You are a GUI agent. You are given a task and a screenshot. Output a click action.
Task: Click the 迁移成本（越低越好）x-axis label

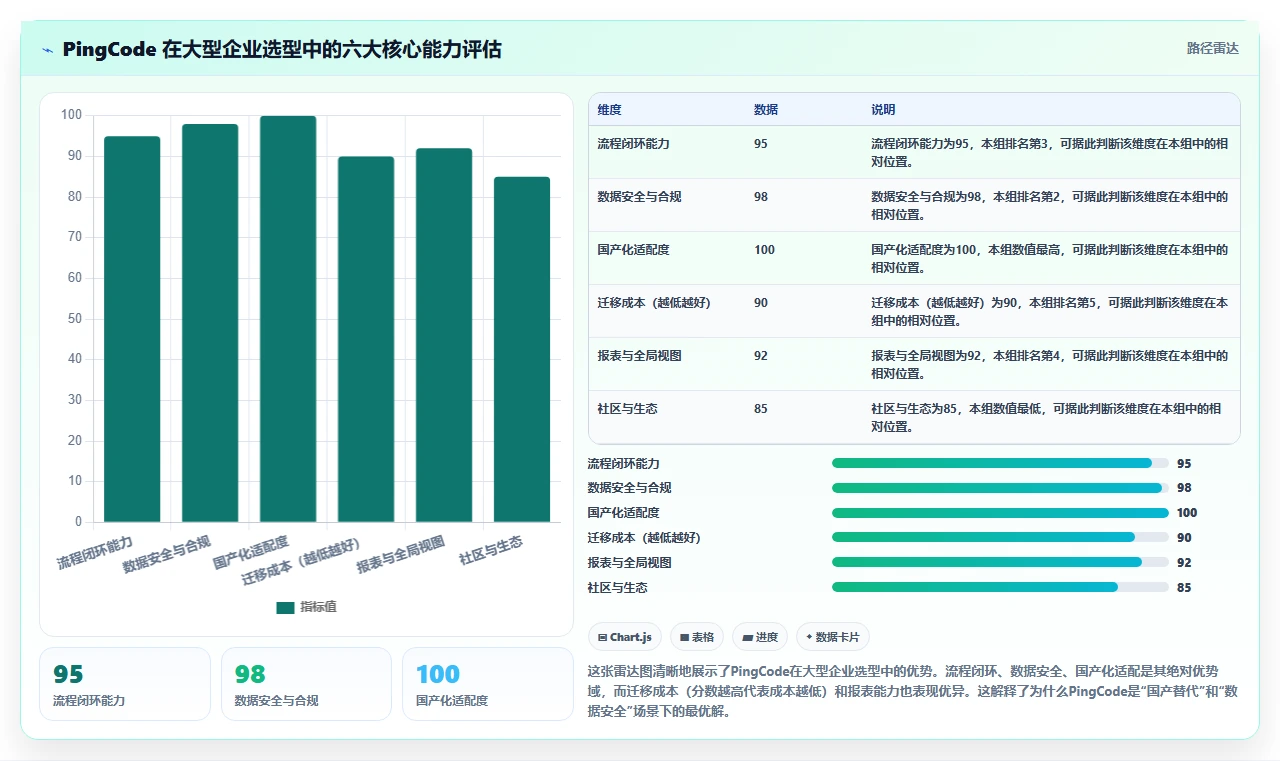point(302,562)
